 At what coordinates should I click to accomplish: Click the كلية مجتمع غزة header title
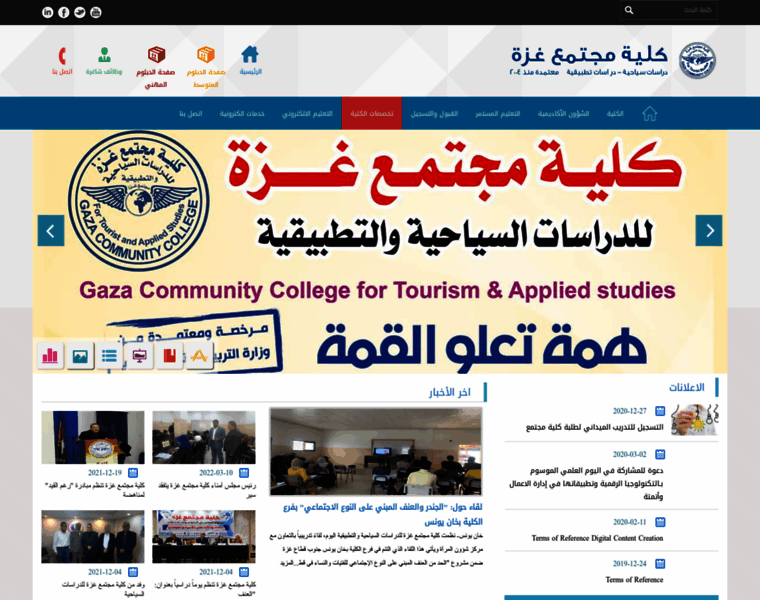589,54
